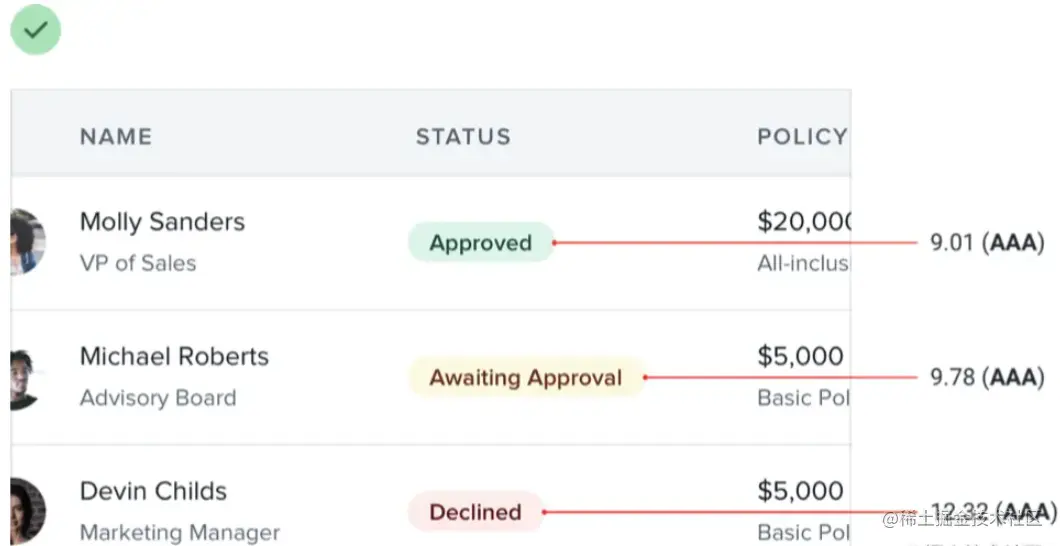This screenshot has height=546, width=1060.
Task: Click Michael Roberts' avatar photo
Action: [24, 378]
